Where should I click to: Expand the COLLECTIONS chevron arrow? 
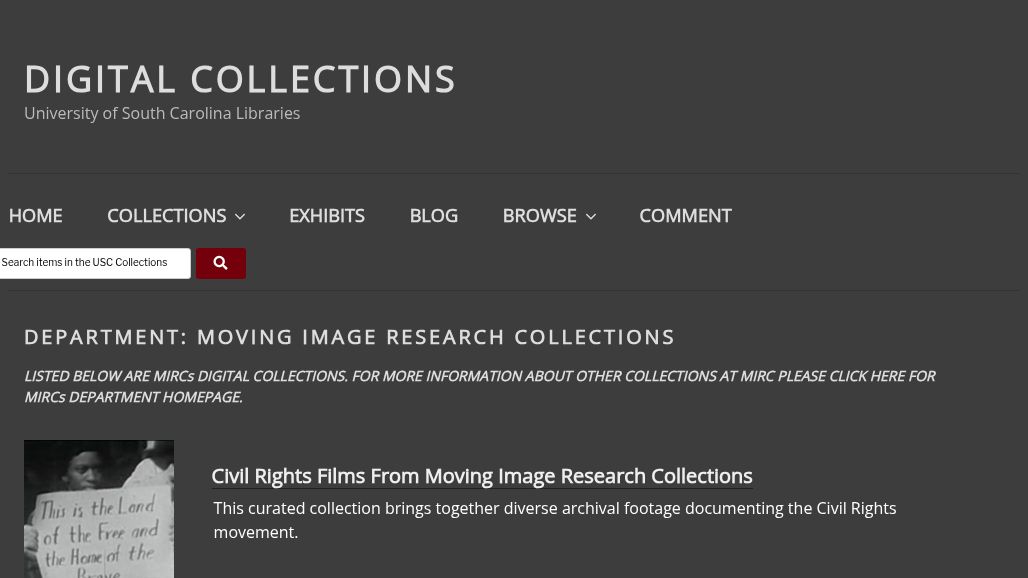240,217
